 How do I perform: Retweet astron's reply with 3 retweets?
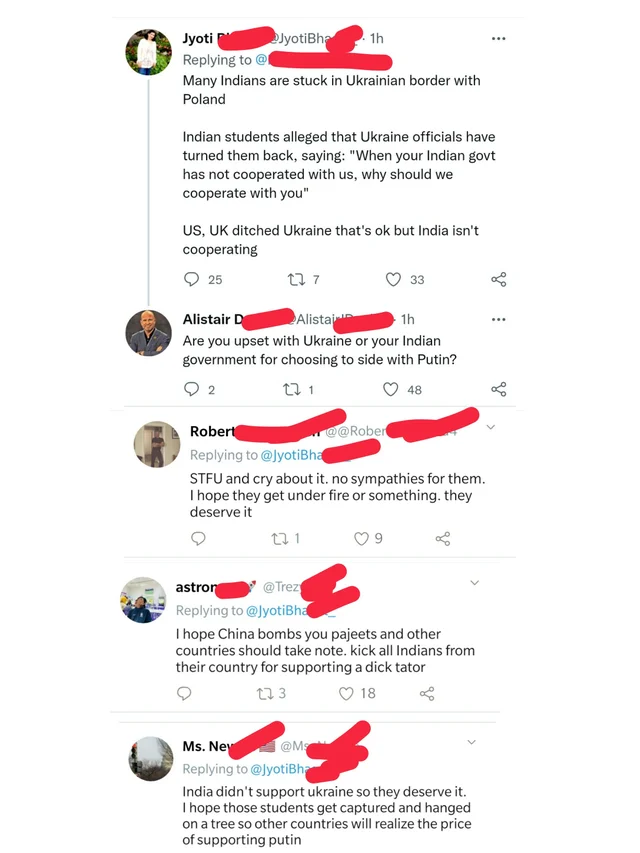[x=265, y=693]
